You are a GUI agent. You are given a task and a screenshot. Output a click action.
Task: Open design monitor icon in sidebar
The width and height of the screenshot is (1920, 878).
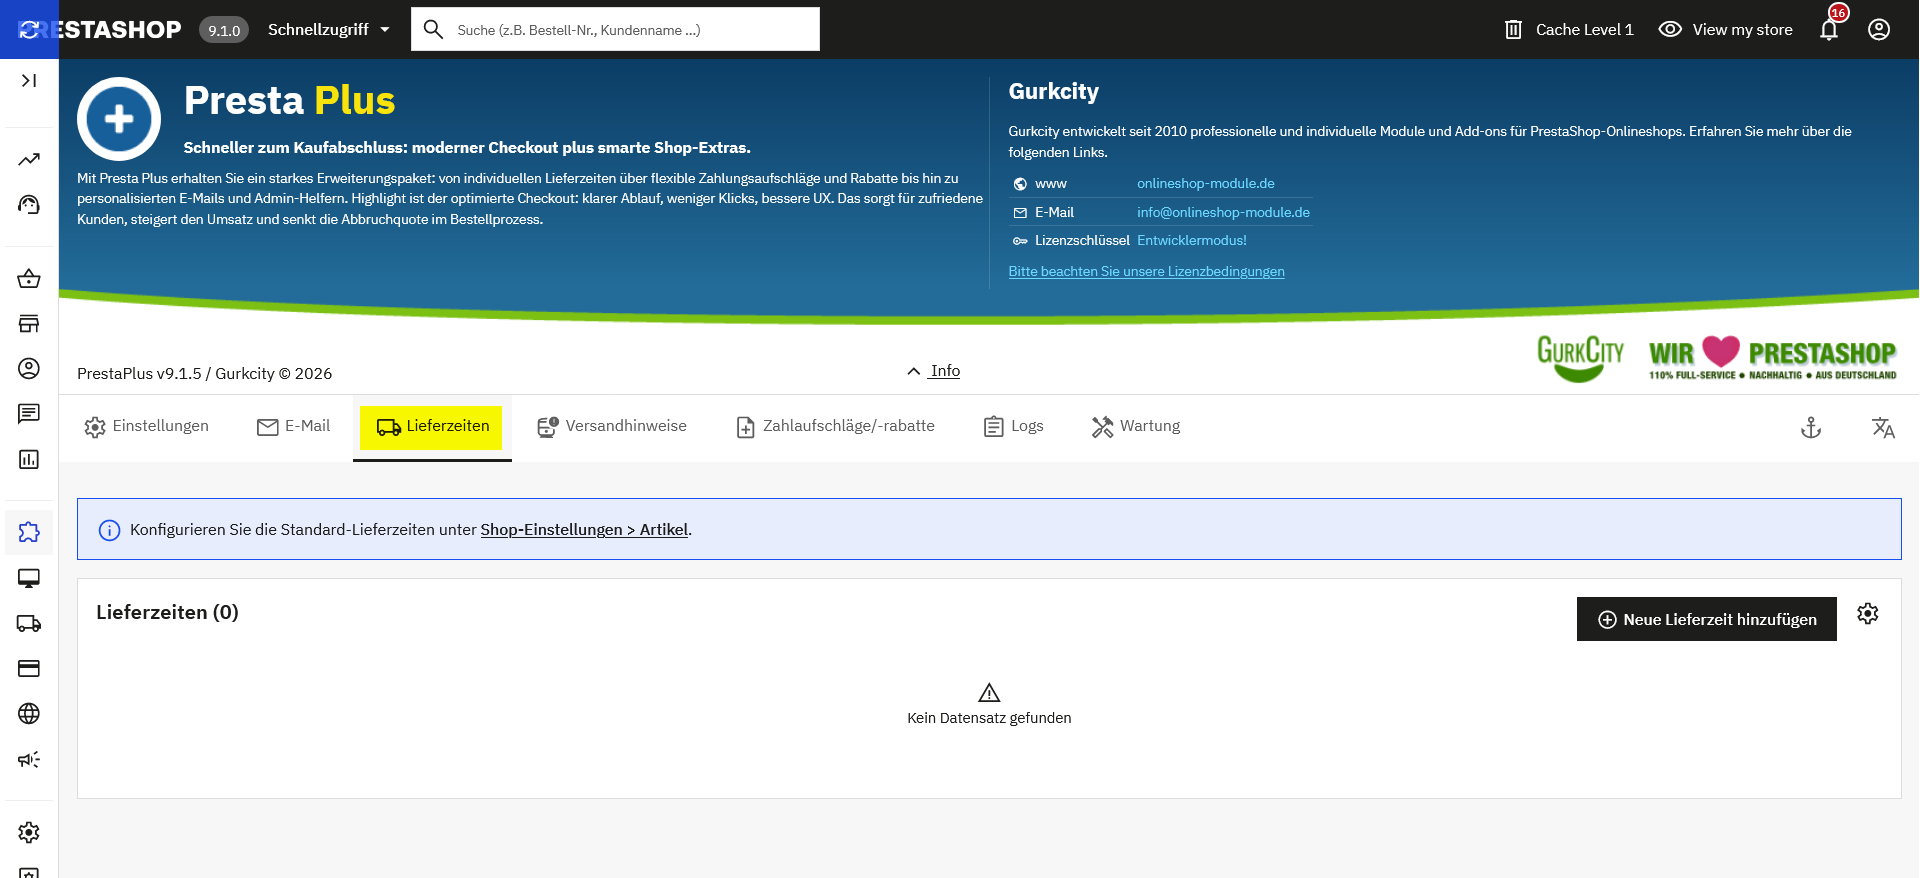point(29,578)
